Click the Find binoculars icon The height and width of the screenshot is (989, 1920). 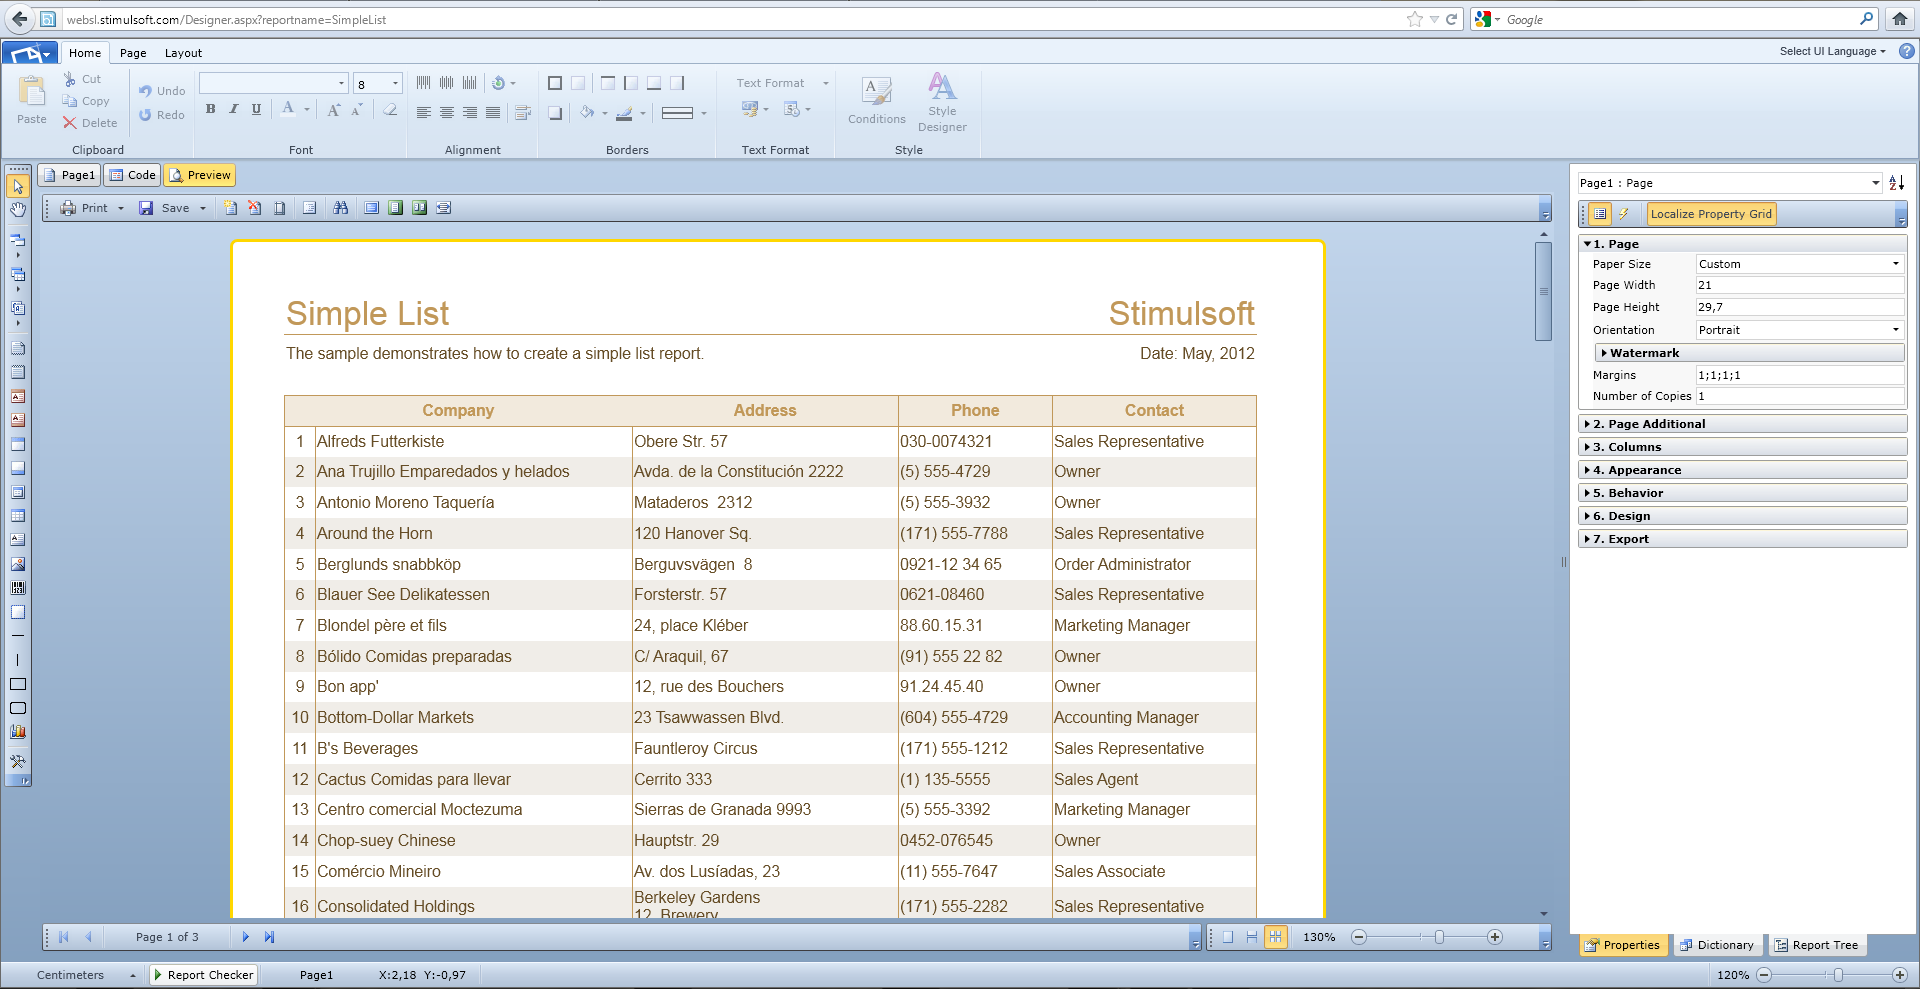[x=341, y=208]
